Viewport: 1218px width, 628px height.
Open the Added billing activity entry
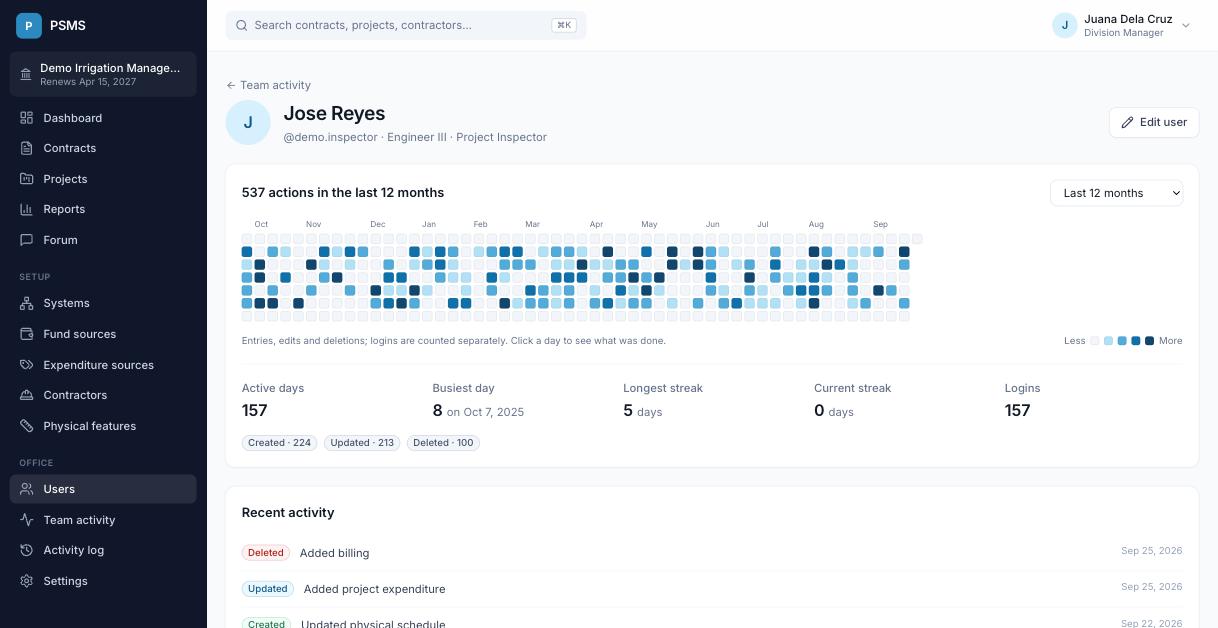point(712,553)
